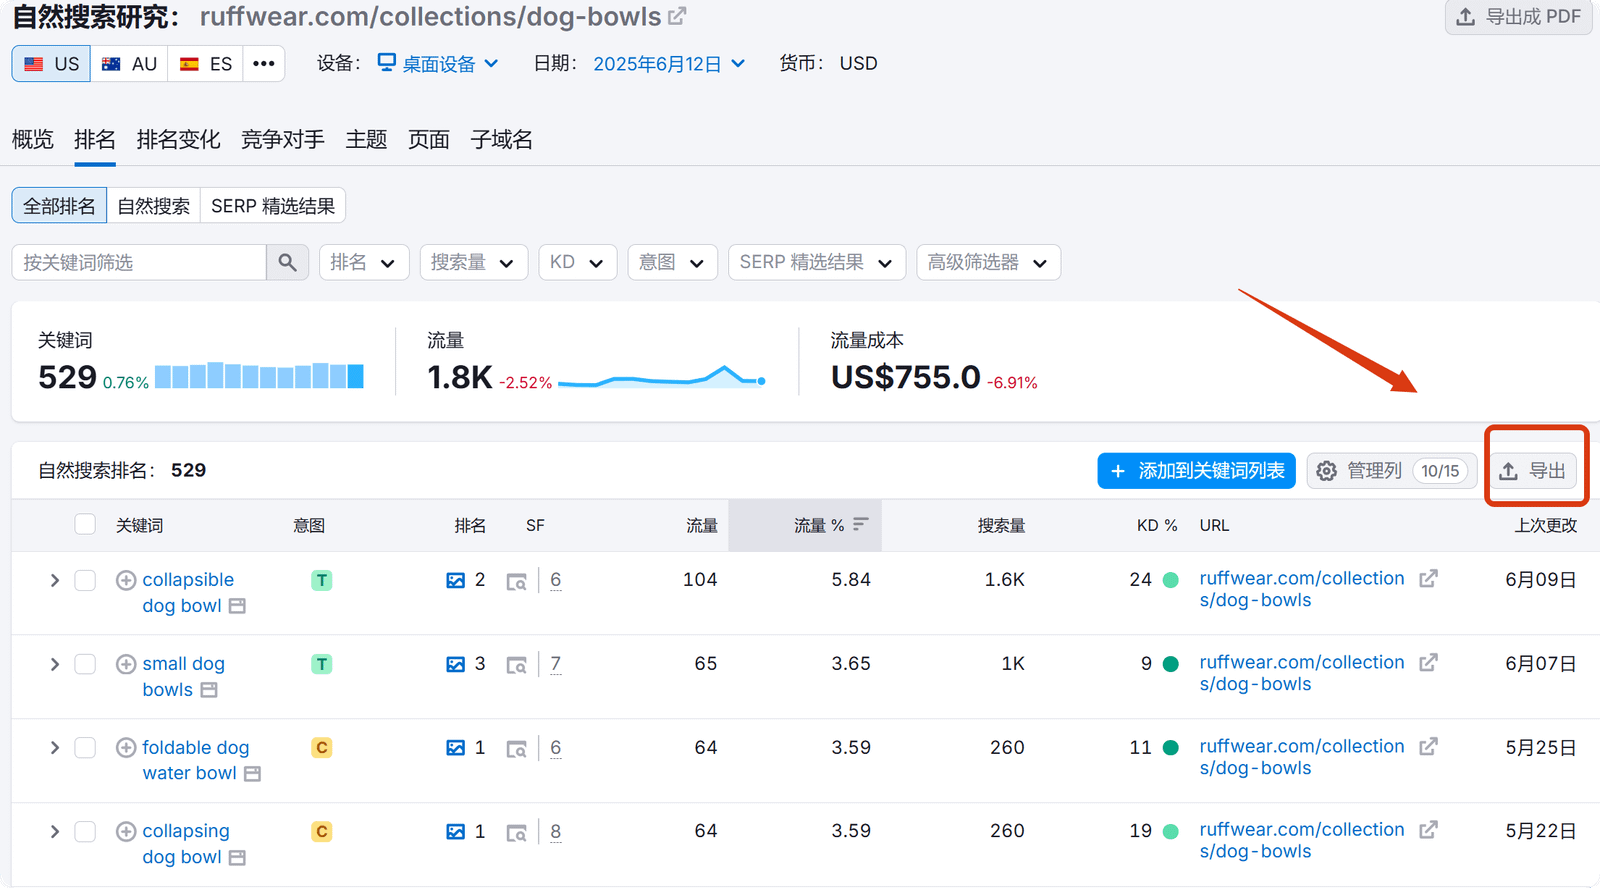Click image SERP feature icon for collapsible dog bowl
This screenshot has height=888, width=1600.
point(455,580)
